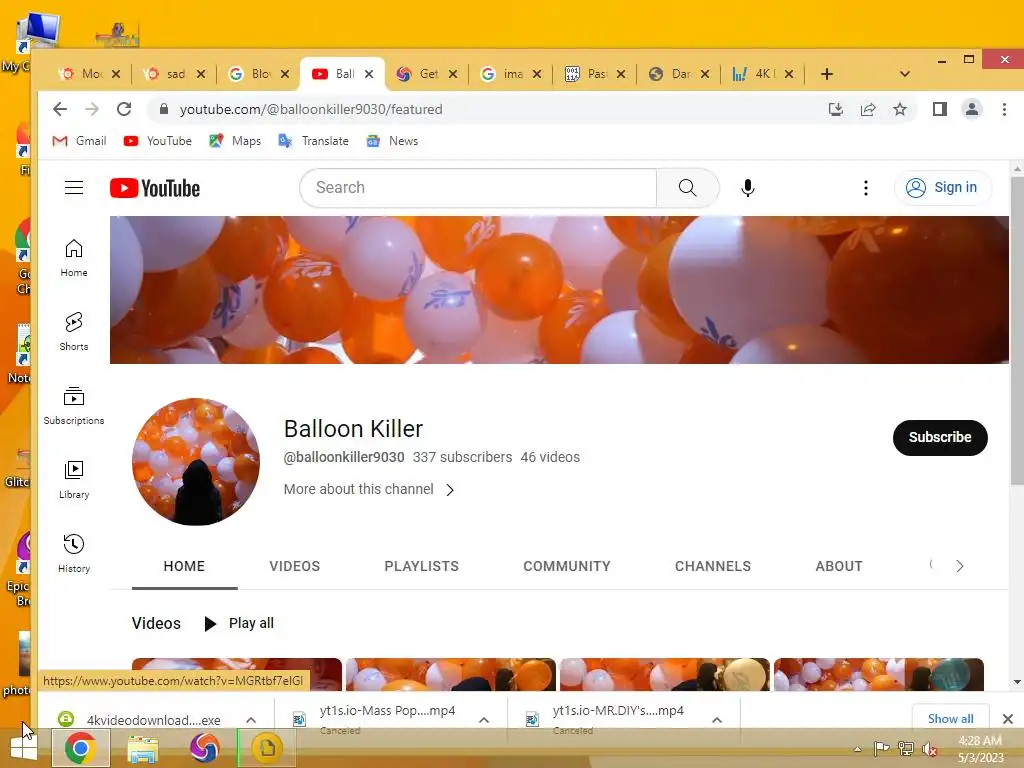The height and width of the screenshot is (768, 1024).
Task: Show all downloads
Action: [x=950, y=719]
